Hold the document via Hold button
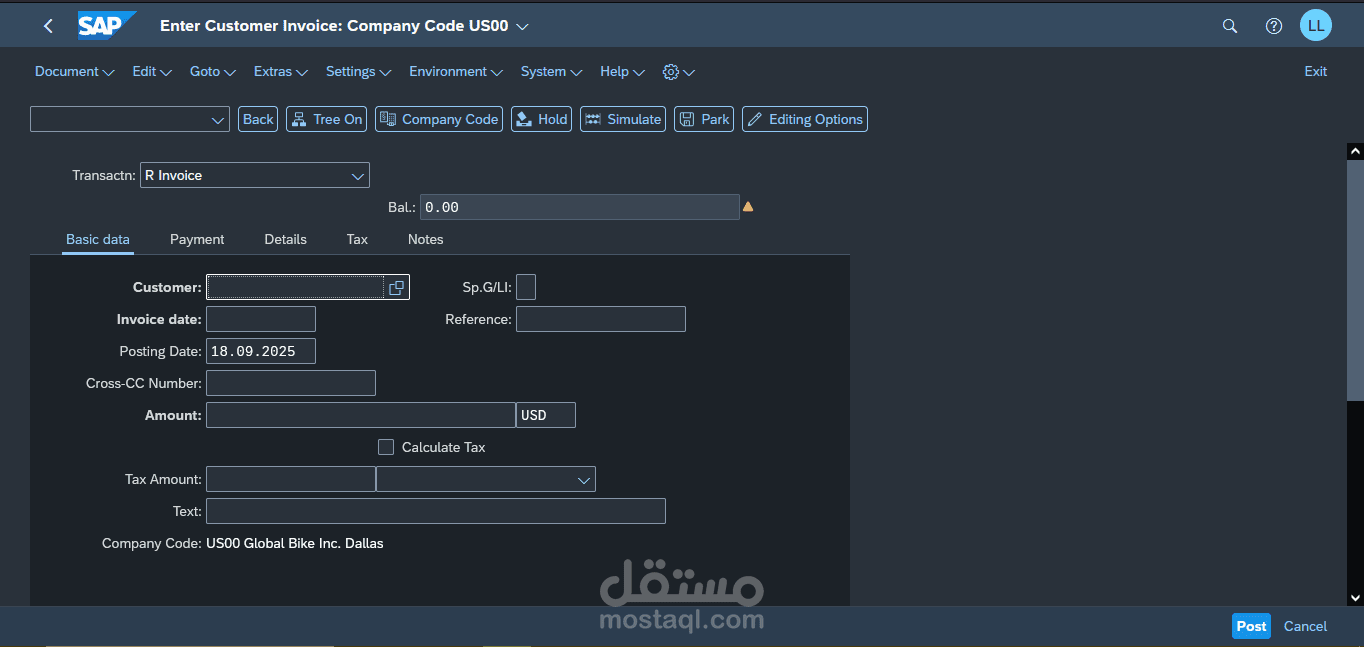Screen dimensions: 1364x647 click(541, 119)
